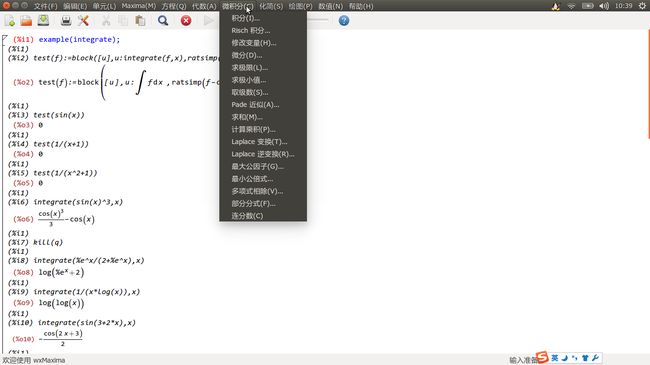The height and width of the screenshot is (365, 650).
Task: Choose 连分数(C) menu entry
Action: tap(263, 216)
